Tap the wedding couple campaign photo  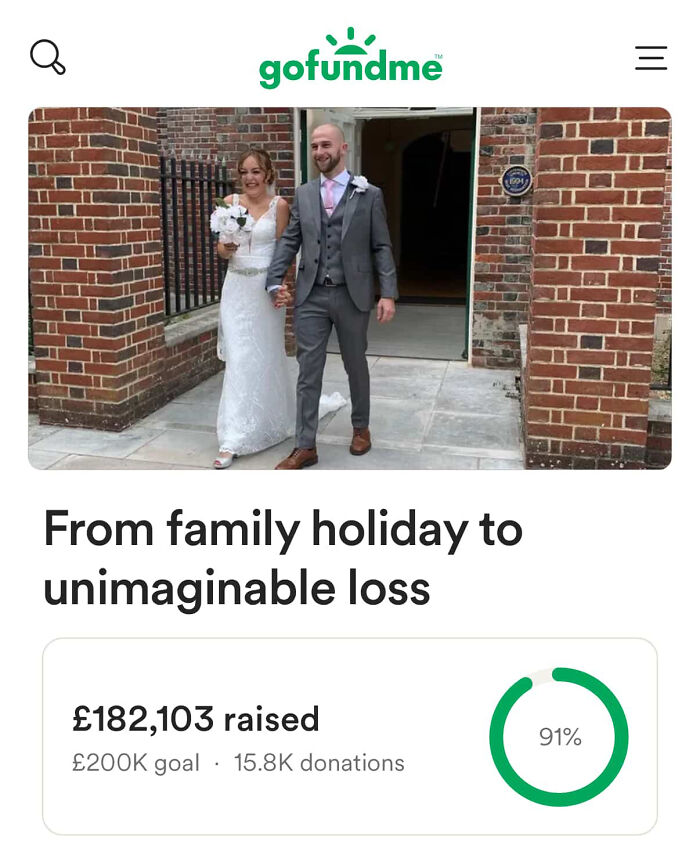(349, 290)
